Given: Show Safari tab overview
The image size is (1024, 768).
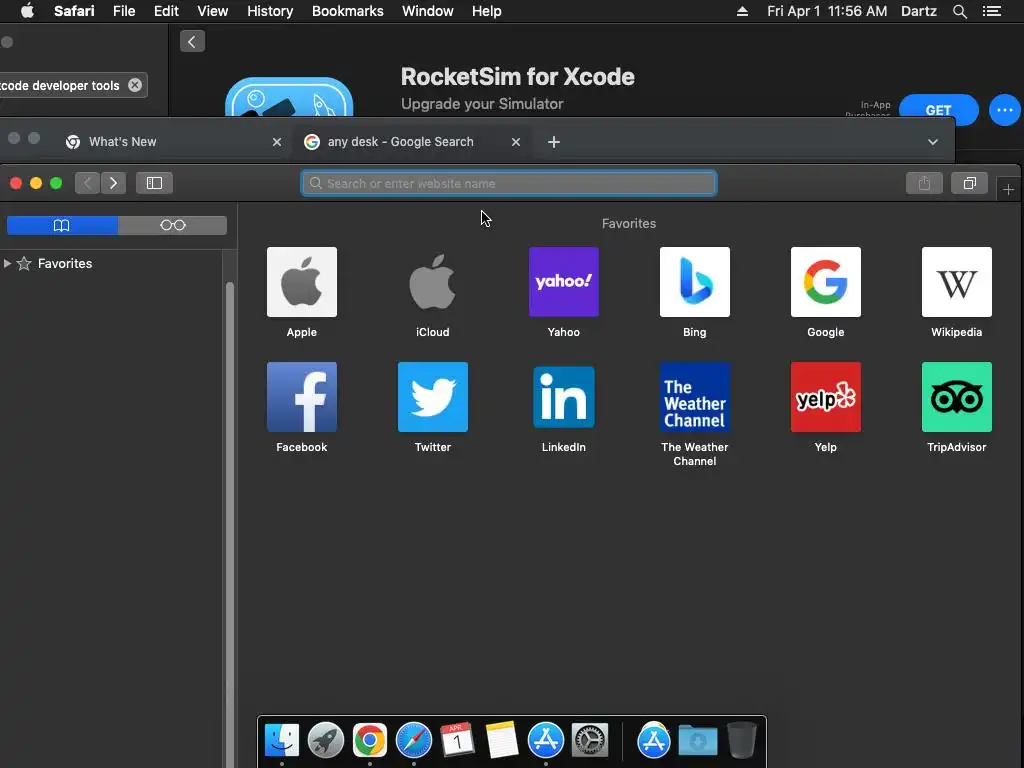Looking at the screenshot, I should click(x=970, y=184).
